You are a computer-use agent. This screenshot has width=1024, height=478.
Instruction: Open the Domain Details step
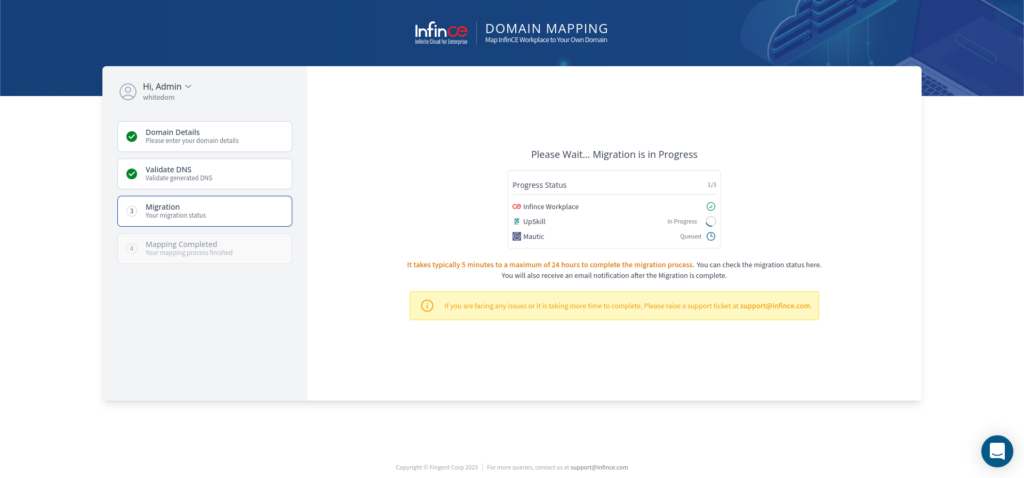[x=204, y=136]
